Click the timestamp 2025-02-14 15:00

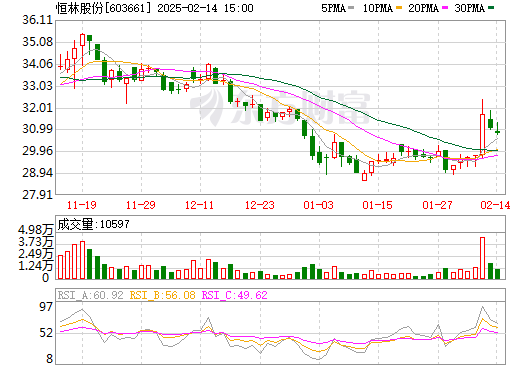click(x=205, y=8)
